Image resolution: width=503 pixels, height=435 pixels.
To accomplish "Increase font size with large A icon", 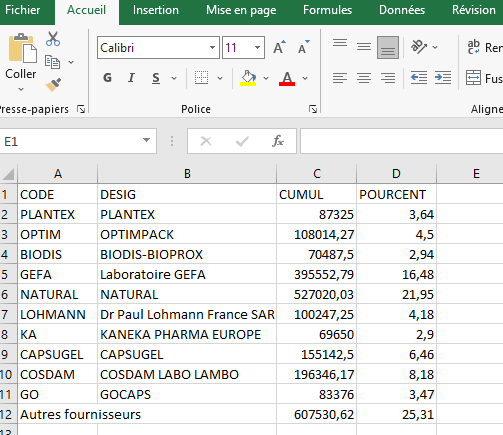I will point(279,47).
